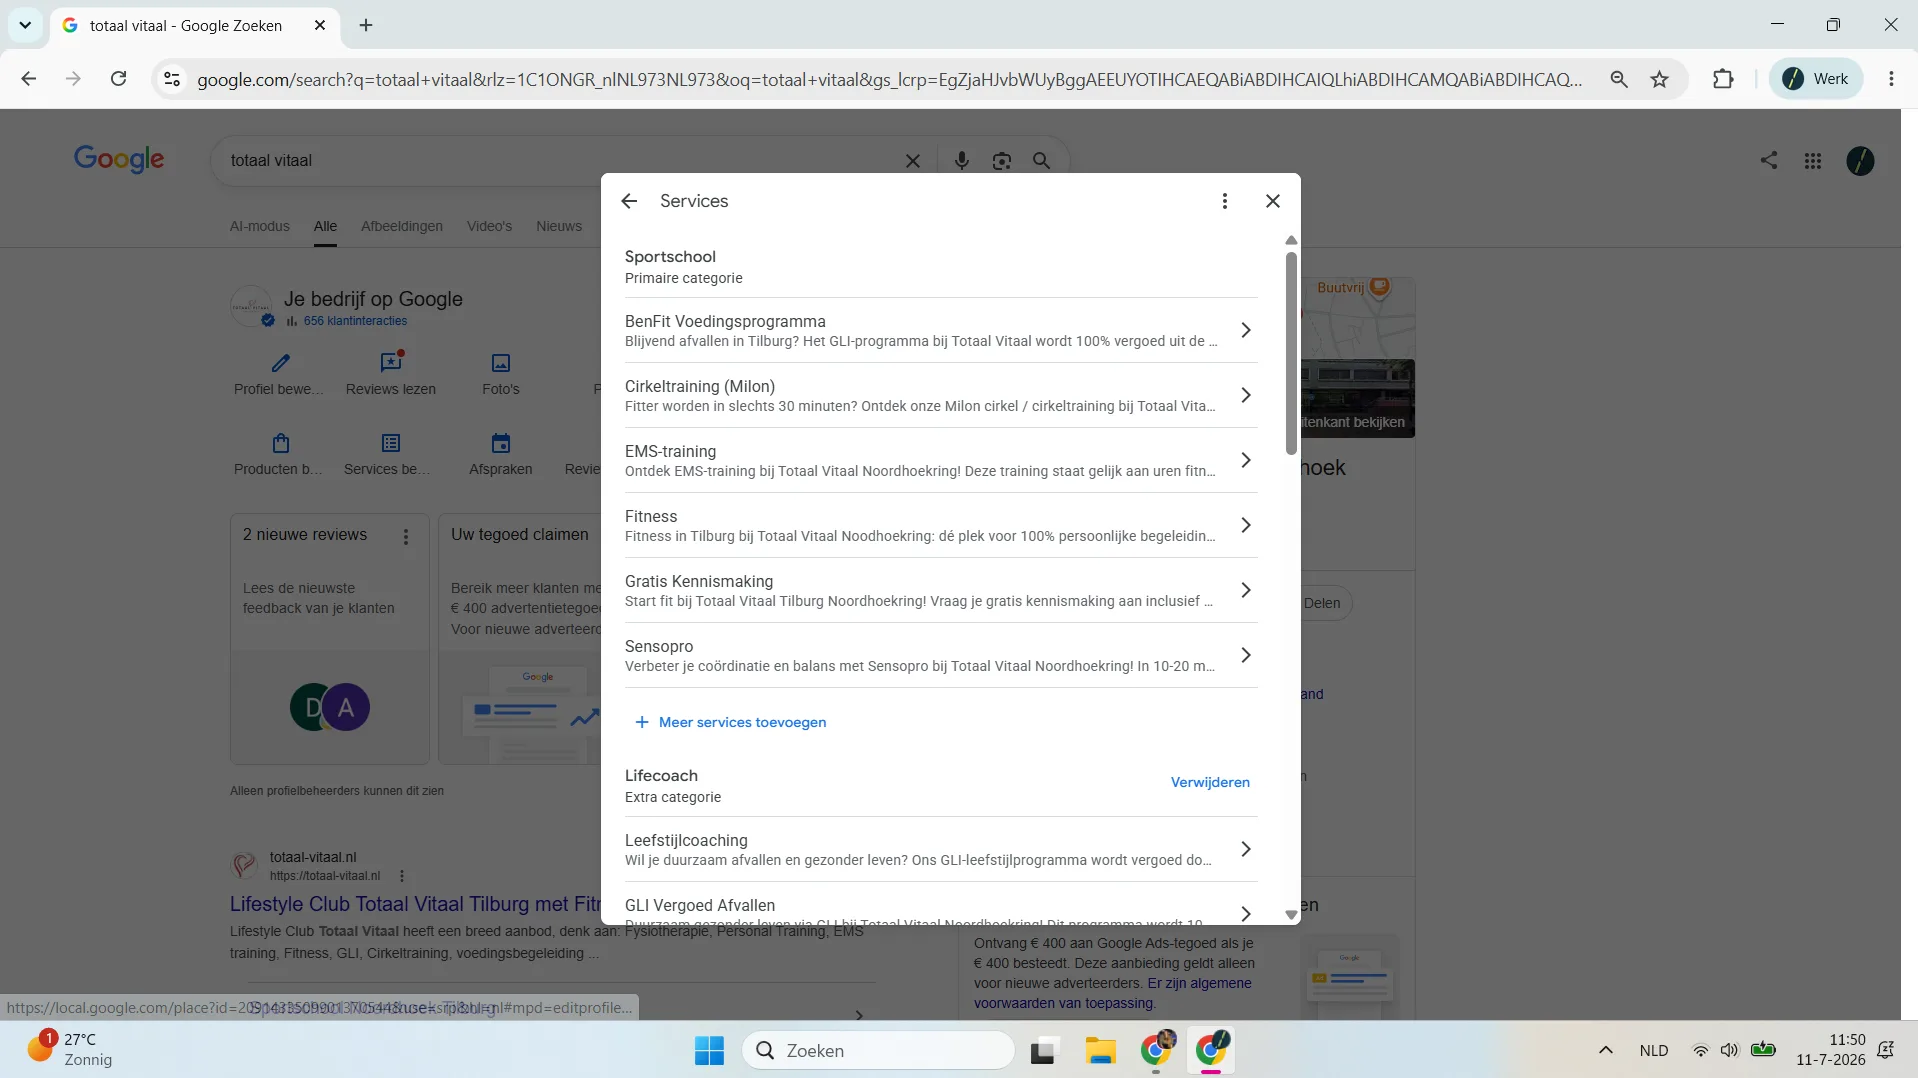Image resolution: width=1918 pixels, height=1078 pixels.
Task: Open 656 klantinteracties link
Action: tap(355, 321)
